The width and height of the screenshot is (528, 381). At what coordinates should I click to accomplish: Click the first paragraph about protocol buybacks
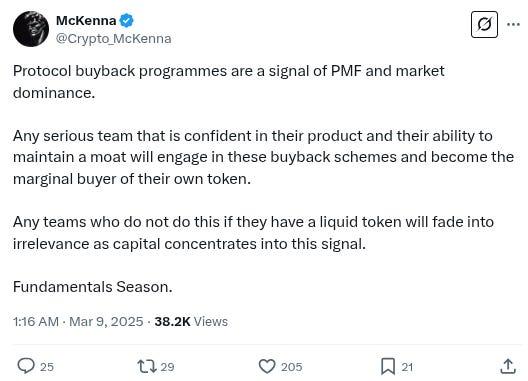[x=229, y=82]
